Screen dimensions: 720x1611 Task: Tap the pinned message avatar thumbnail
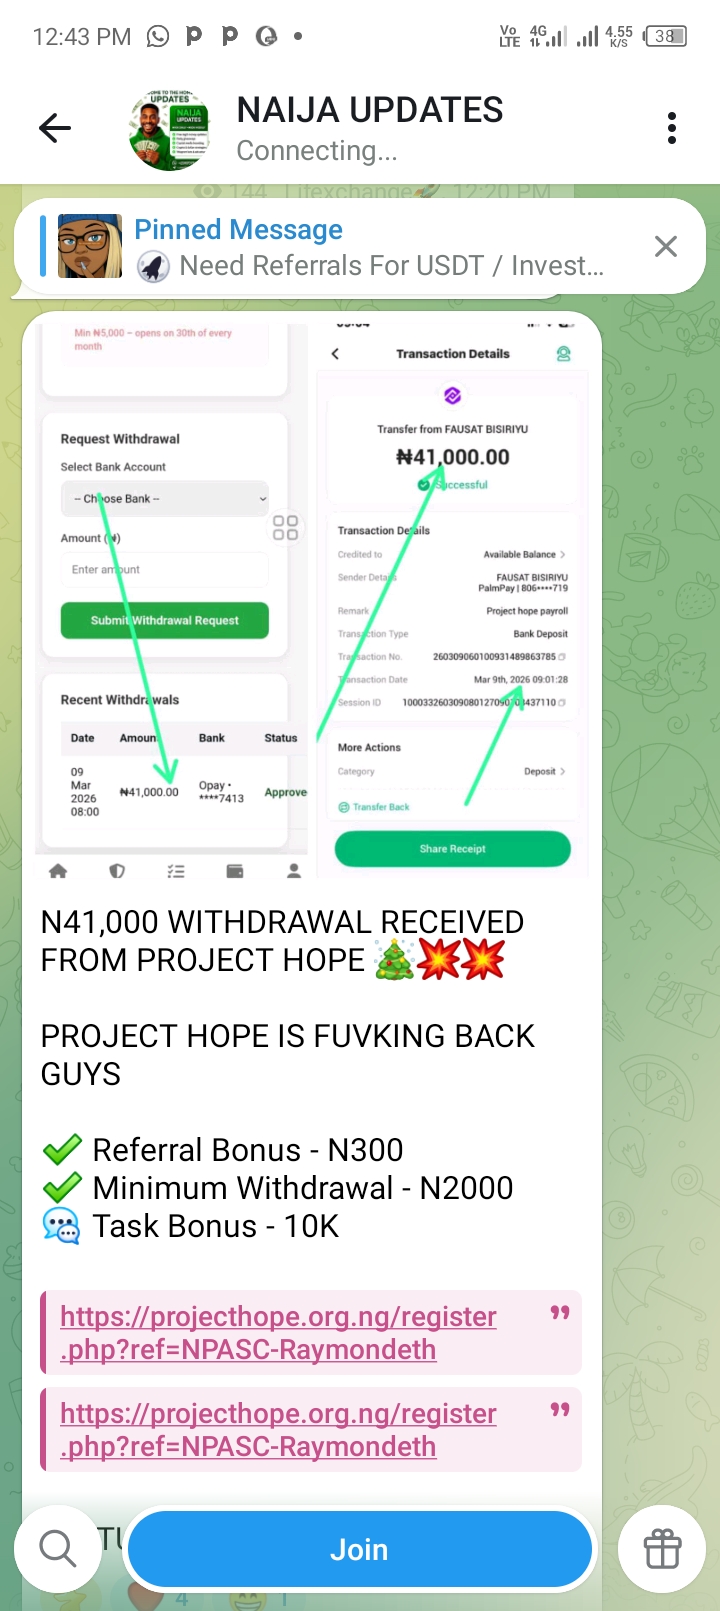[x=90, y=246]
